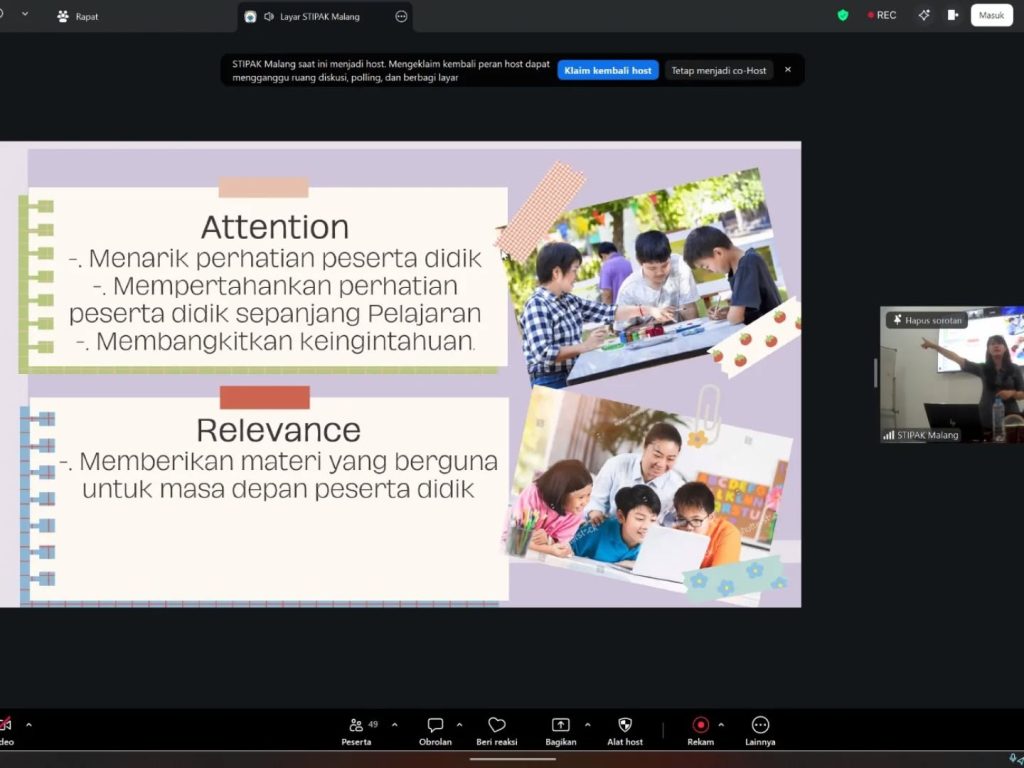
Task: Open the Peserta participants panel
Action: [x=357, y=730]
